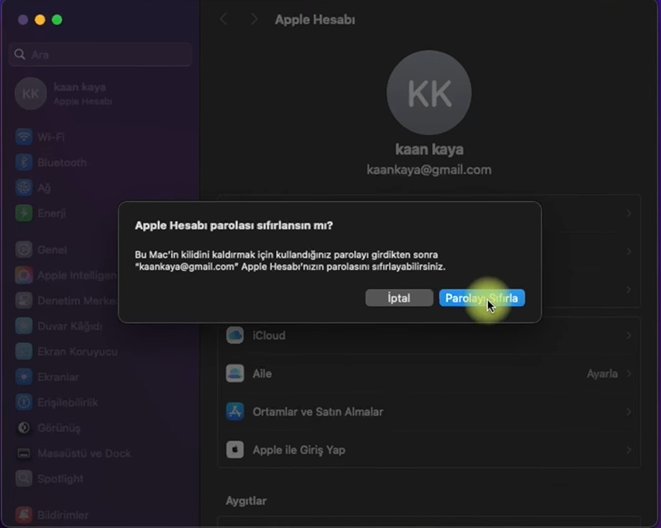The width and height of the screenshot is (661, 528).
Task: Click the kaankaya@gmail.com address under the name
Action: [429, 170]
